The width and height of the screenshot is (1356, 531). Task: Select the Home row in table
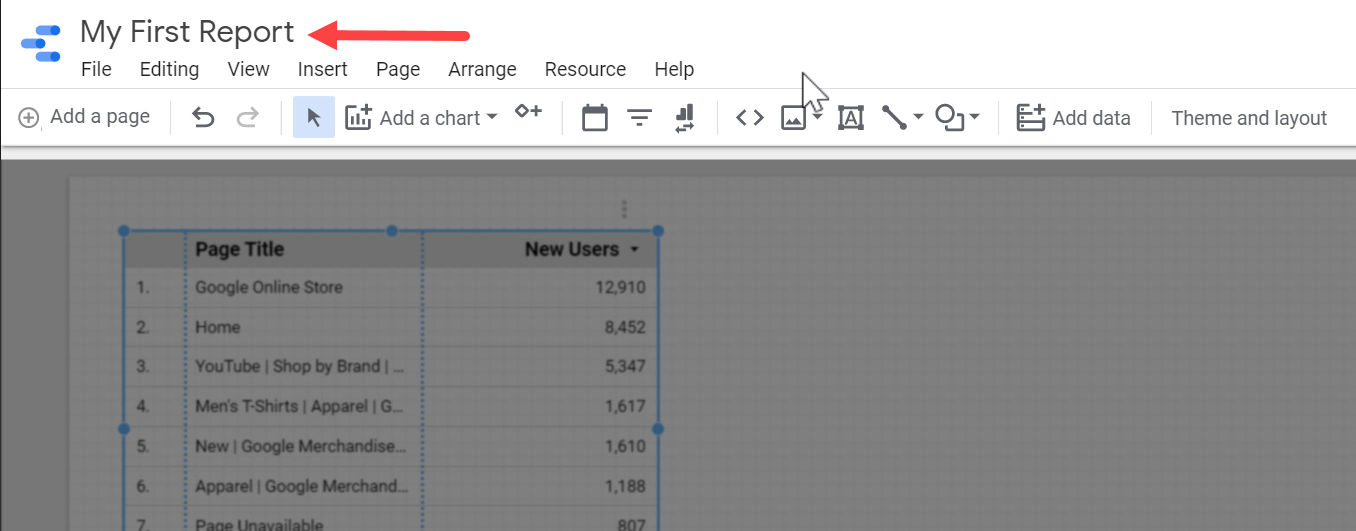pyautogui.click(x=391, y=327)
